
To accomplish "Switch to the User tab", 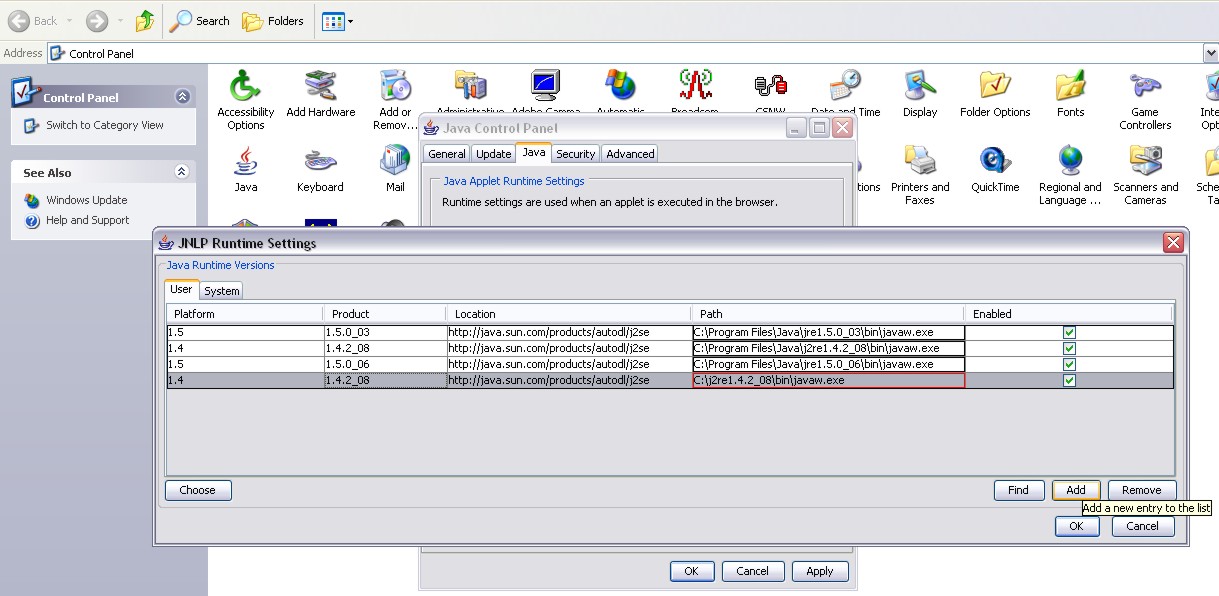I will click(x=181, y=289).
